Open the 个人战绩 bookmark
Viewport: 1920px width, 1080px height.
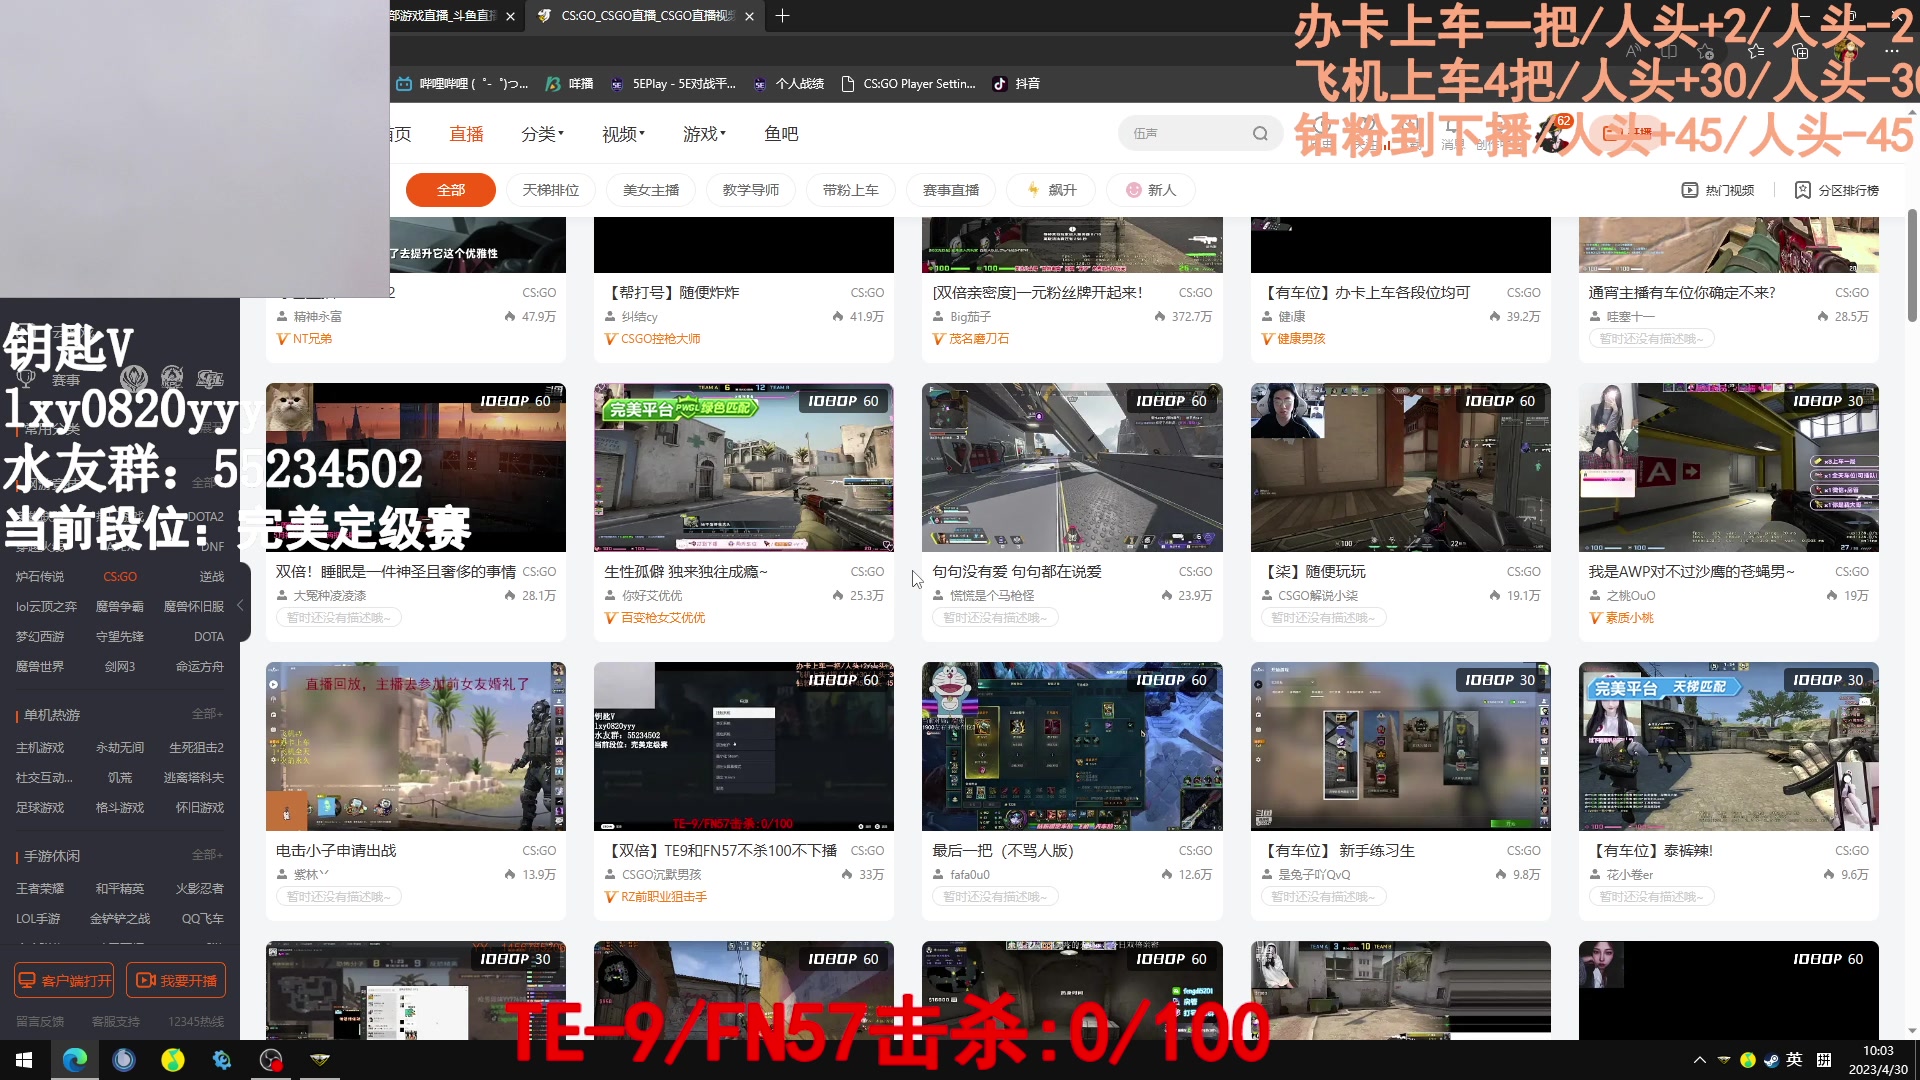(x=788, y=84)
